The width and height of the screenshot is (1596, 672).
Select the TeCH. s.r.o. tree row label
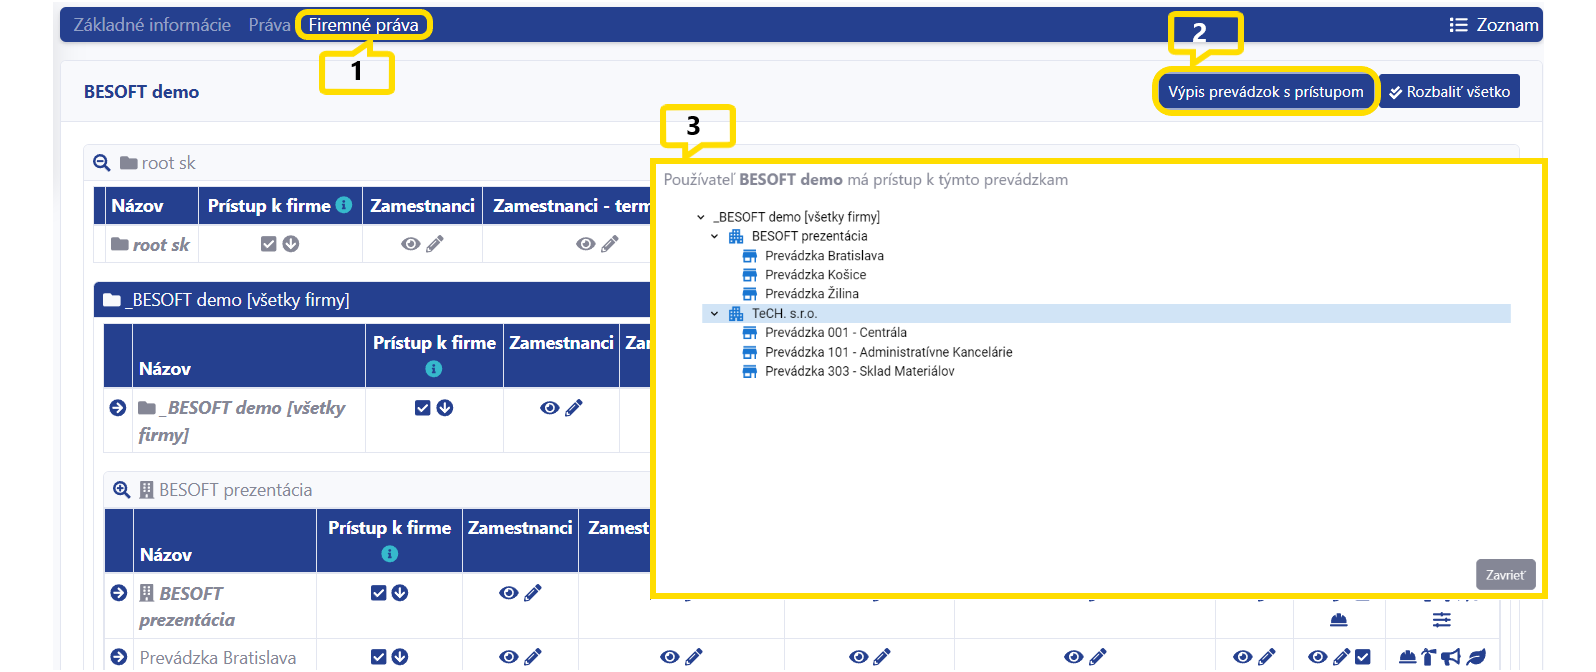point(784,313)
